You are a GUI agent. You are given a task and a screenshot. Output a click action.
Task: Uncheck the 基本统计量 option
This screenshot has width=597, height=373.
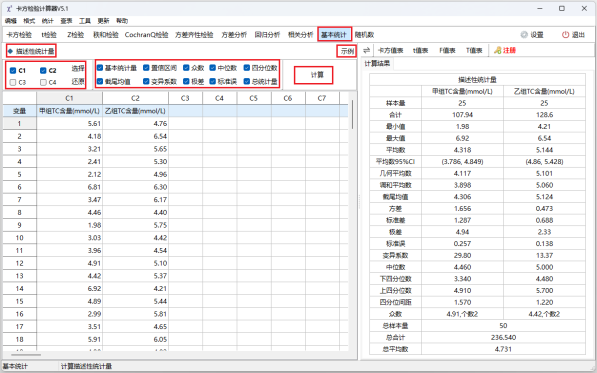pos(100,68)
